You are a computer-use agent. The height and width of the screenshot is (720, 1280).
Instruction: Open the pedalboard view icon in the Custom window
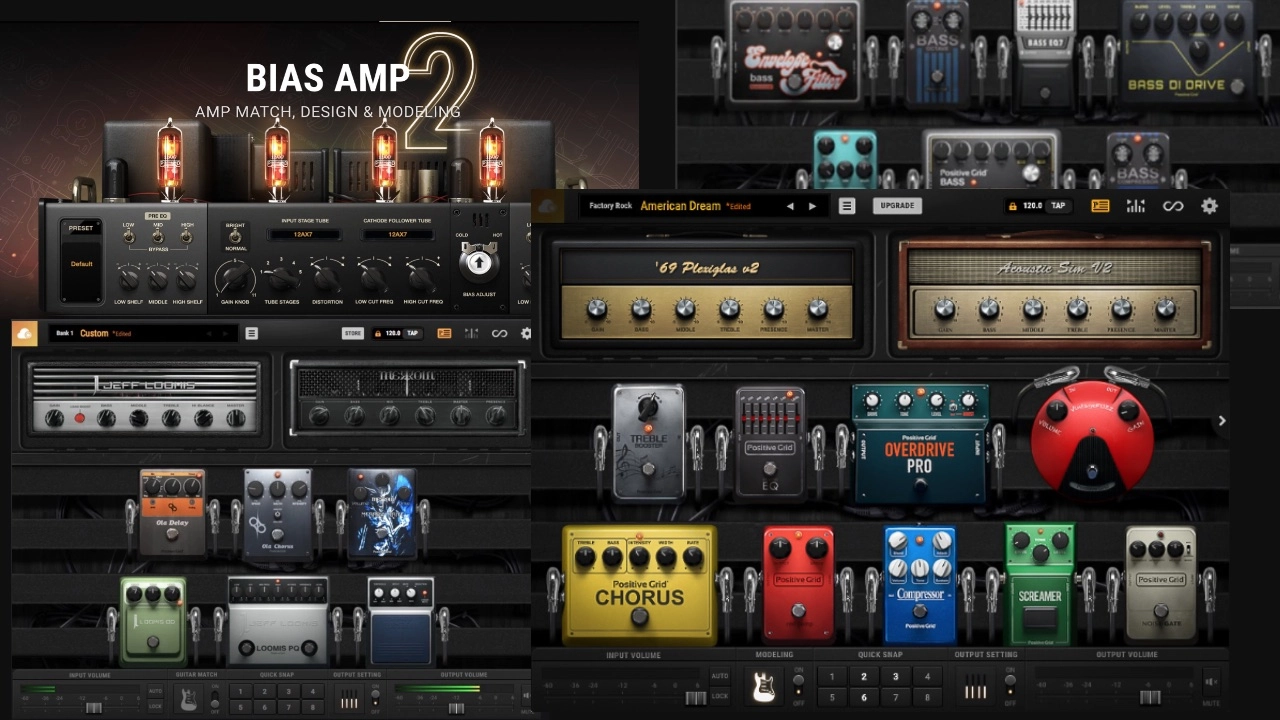coord(444,333)
